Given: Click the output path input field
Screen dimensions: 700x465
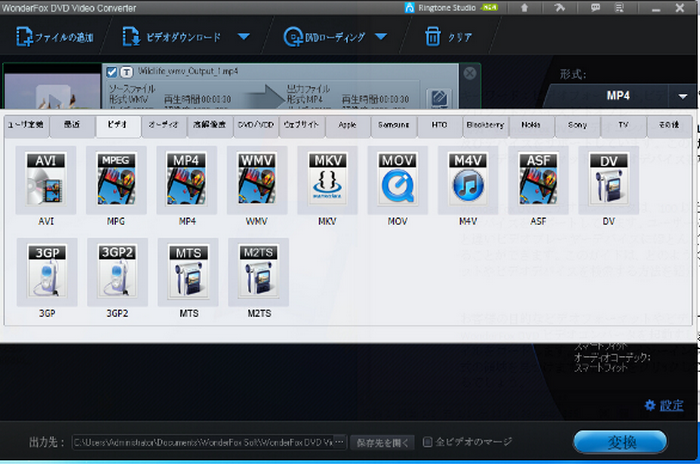Looking at the screenshot, I should click(x=202, y=442).
